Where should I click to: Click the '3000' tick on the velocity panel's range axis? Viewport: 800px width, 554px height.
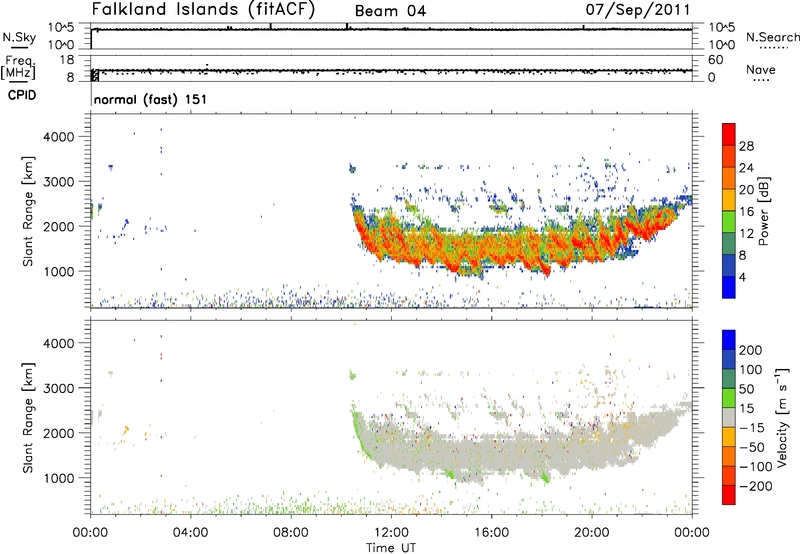pos(59,388)
